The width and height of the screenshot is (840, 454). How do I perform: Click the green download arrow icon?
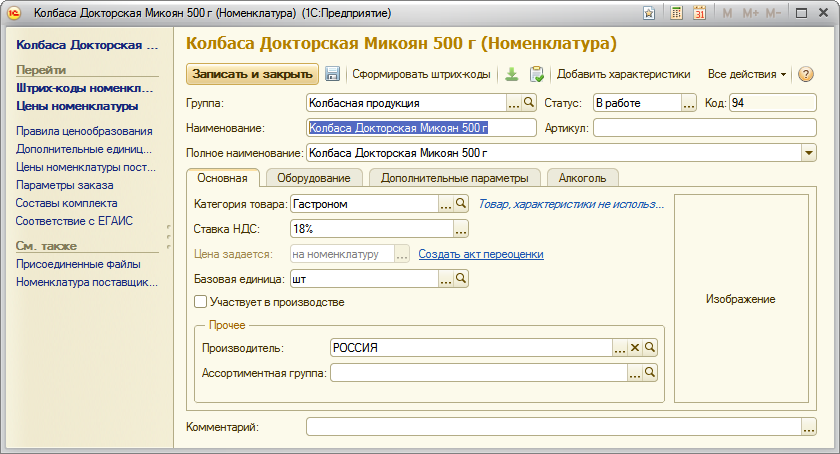pos(512,74)
